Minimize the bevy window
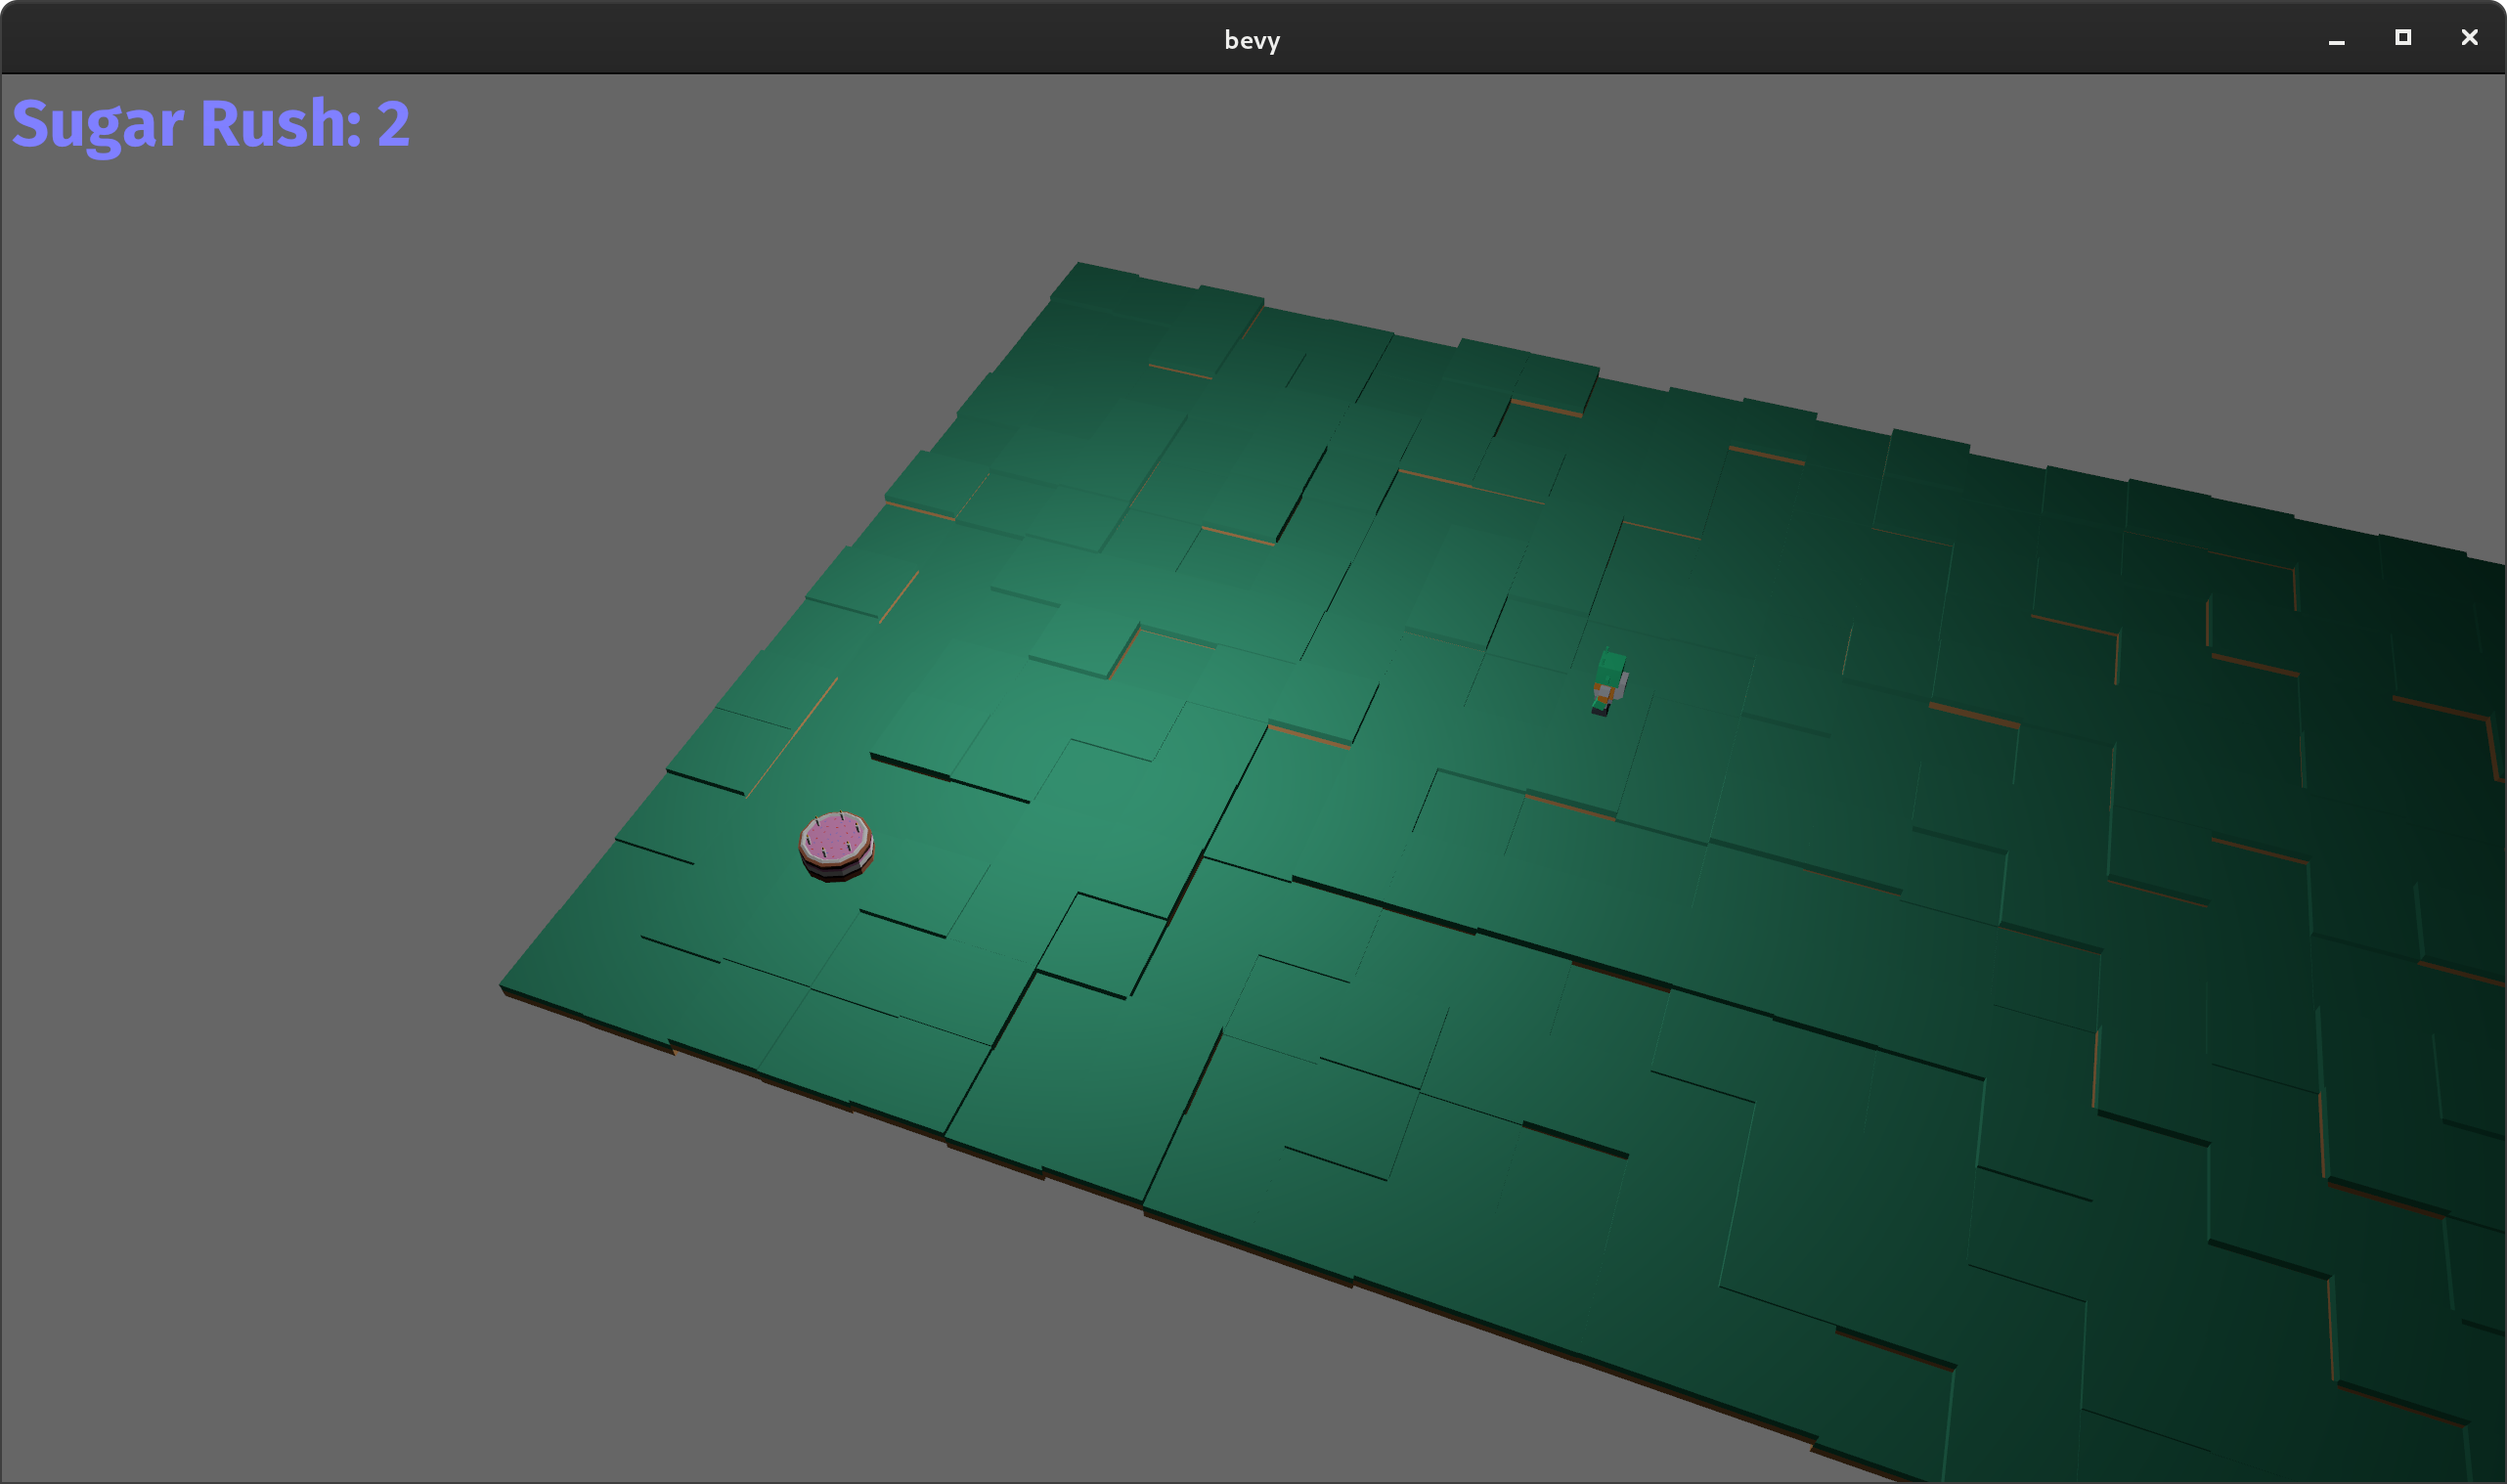Viewport: 2507px width, 1484px height. (x=2336, y=39)
